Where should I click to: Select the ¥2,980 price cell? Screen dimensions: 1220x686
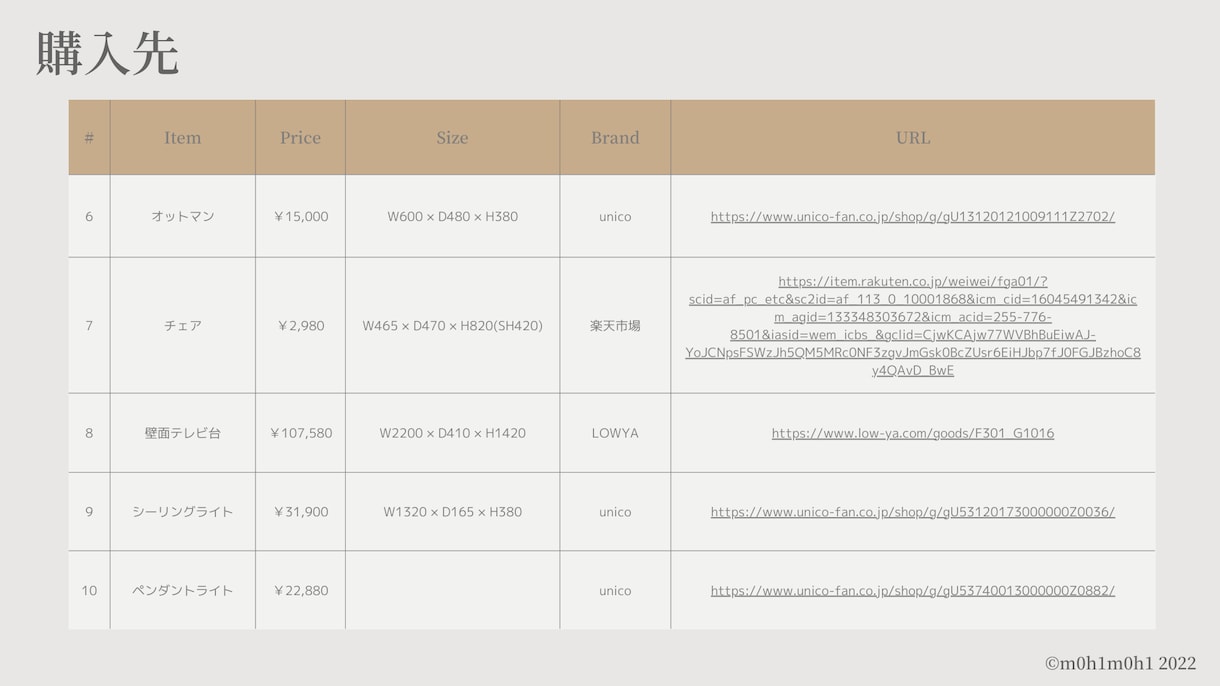click(x=300, y=326)
